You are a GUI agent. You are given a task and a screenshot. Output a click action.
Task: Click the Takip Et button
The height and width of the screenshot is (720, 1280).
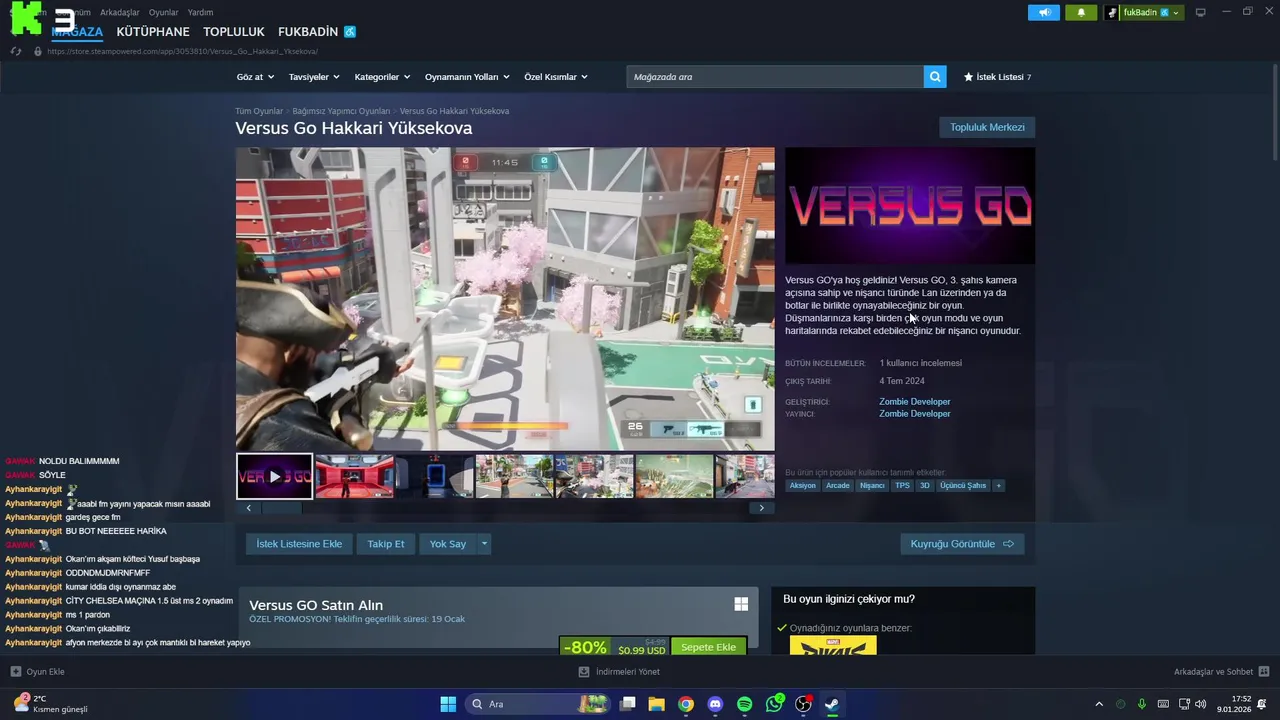(386, 544)
